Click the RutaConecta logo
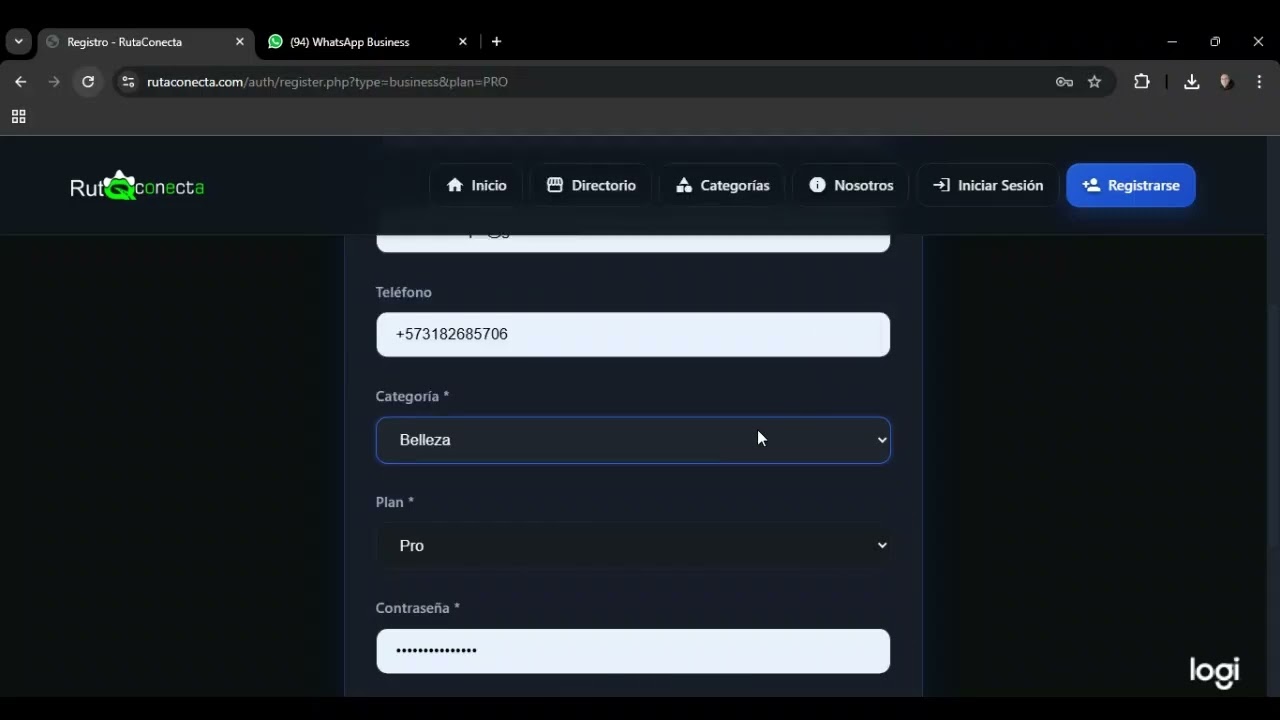1280x720 pixels. [137, 186]
